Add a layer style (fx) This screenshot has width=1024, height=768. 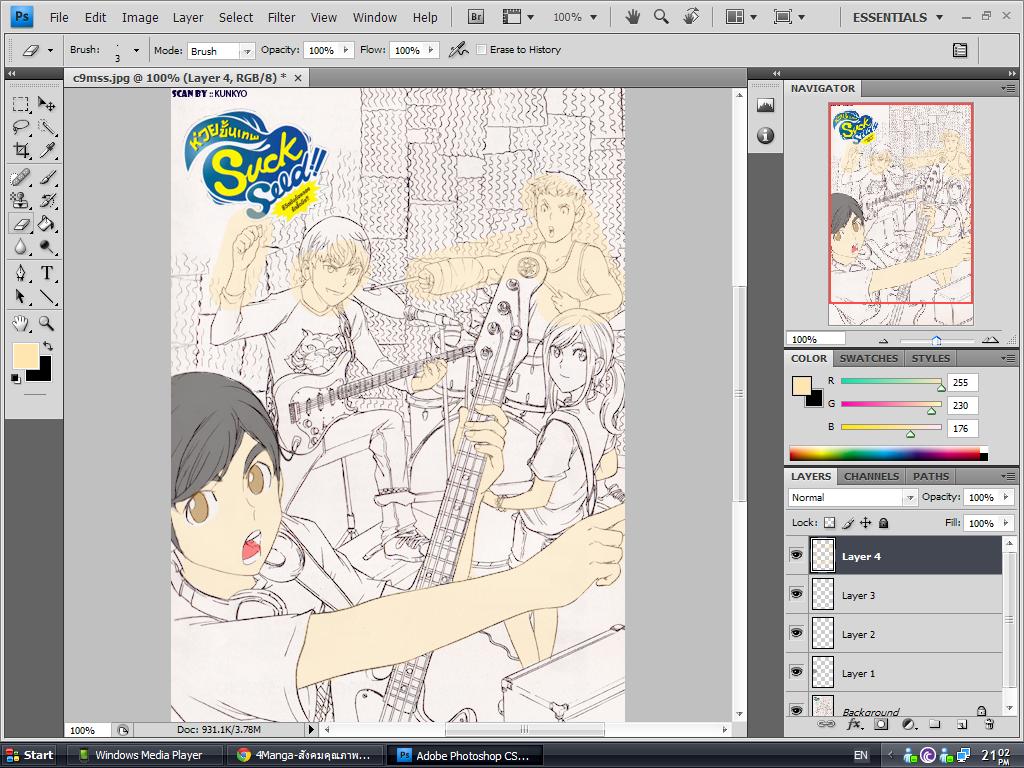click(854, 724)
